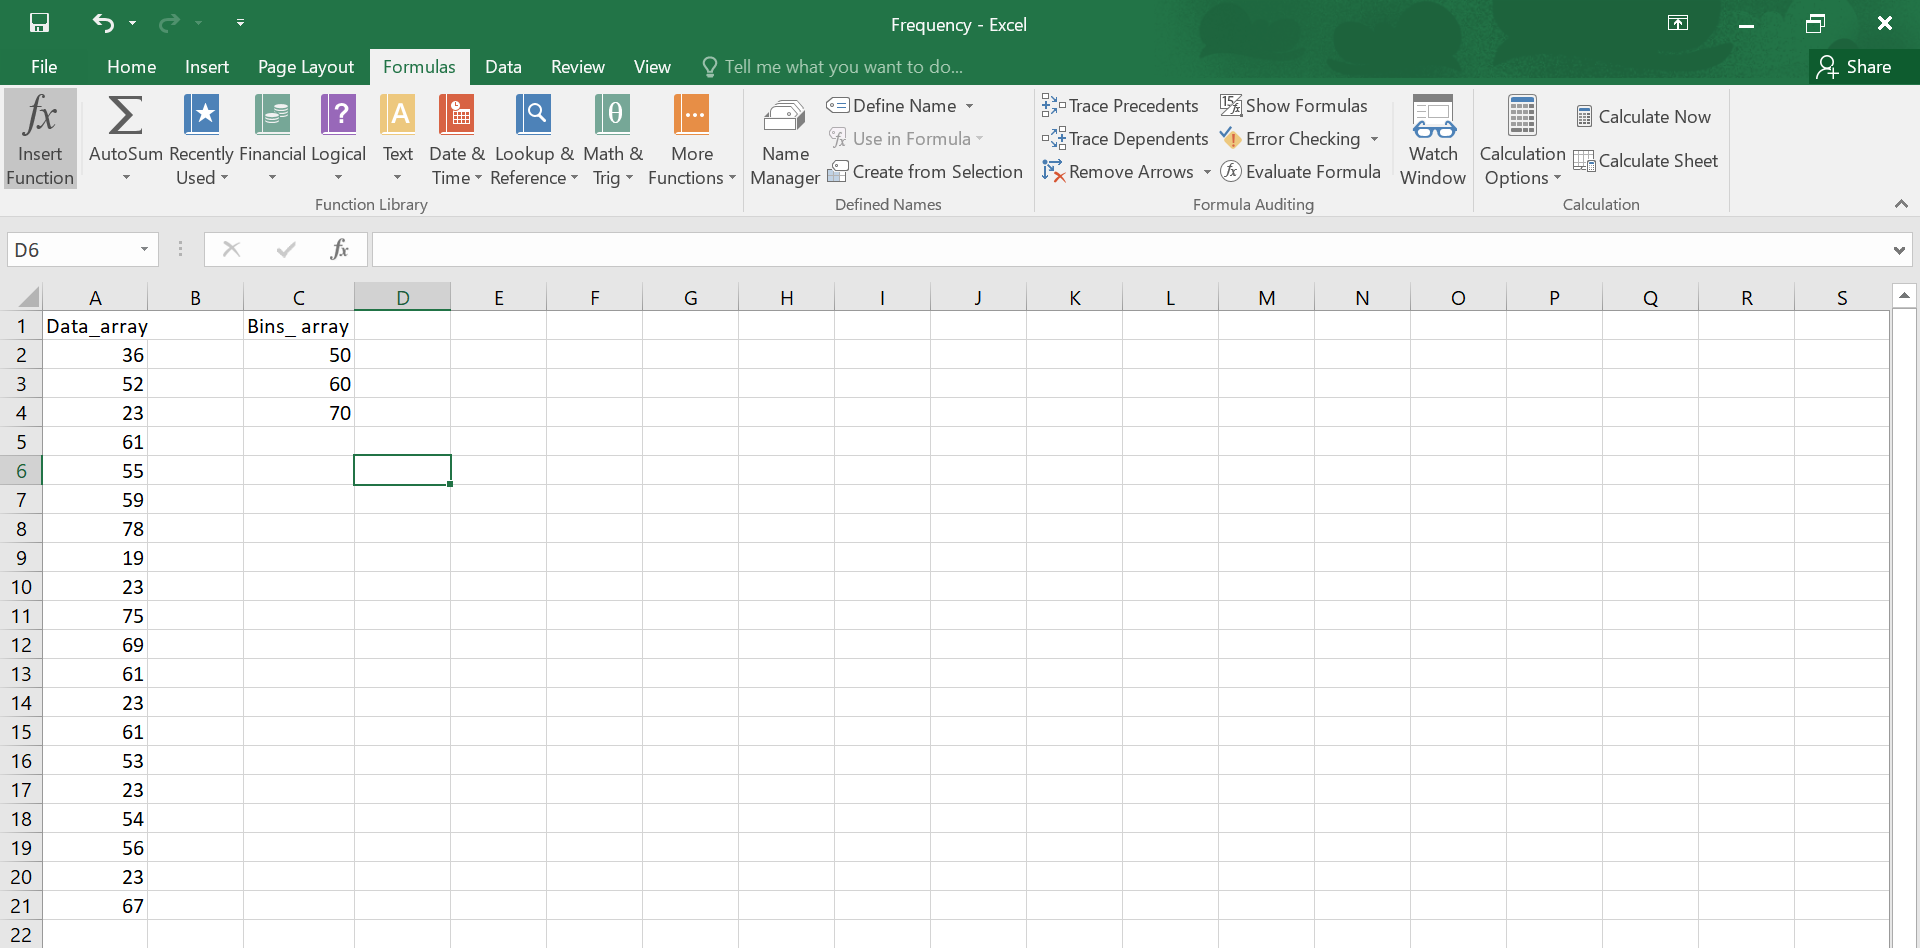Collapse the ribbon with the chevron

(1900, 203)
